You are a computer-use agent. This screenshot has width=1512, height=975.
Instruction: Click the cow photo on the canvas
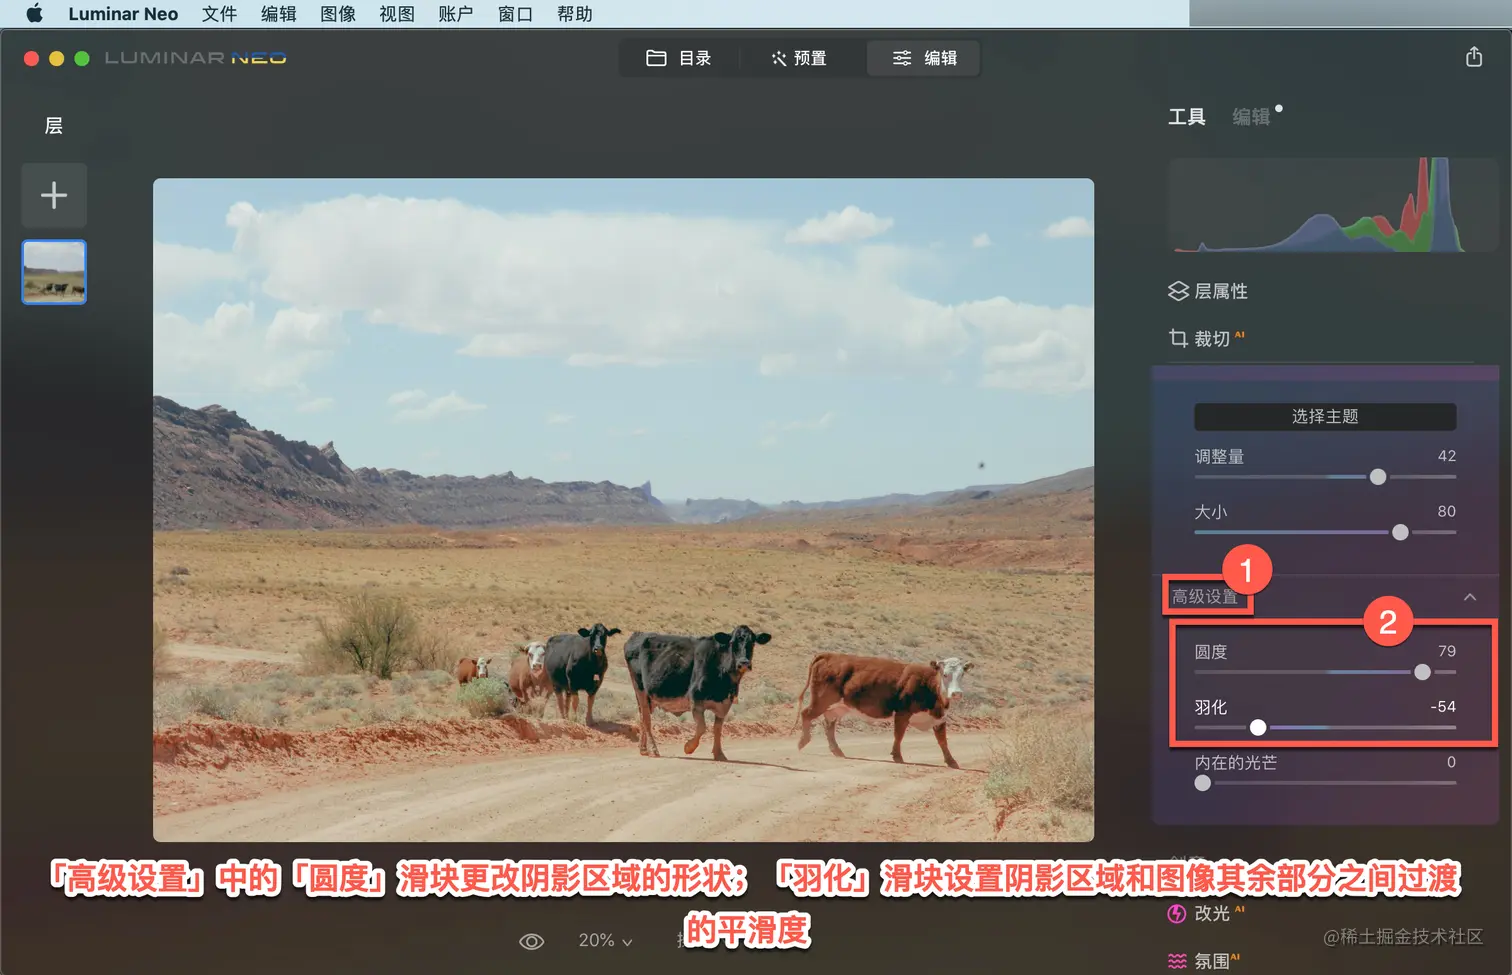623,510
